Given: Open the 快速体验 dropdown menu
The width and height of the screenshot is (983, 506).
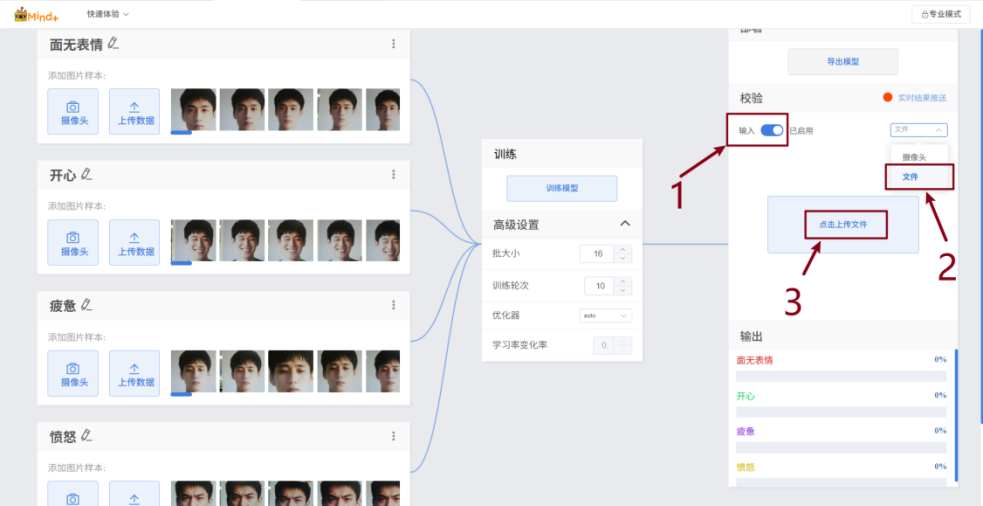Looking at the screenshot, I should tap(108, 14).
